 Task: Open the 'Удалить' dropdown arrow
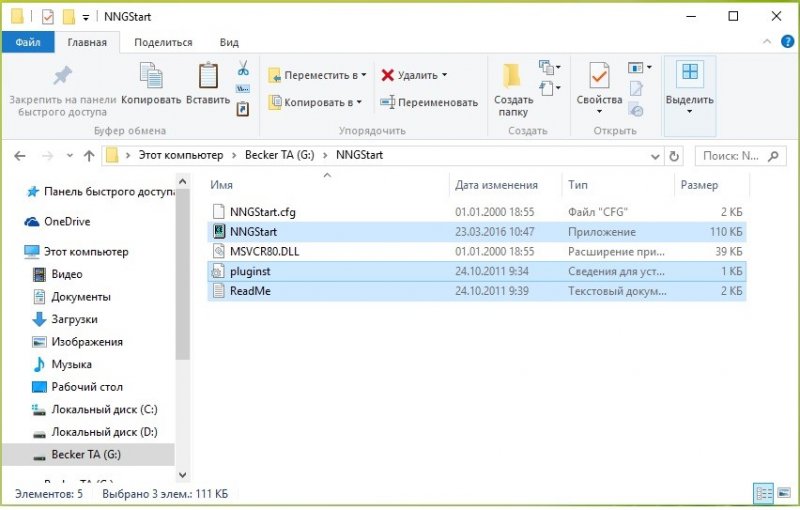click(444, 75)
